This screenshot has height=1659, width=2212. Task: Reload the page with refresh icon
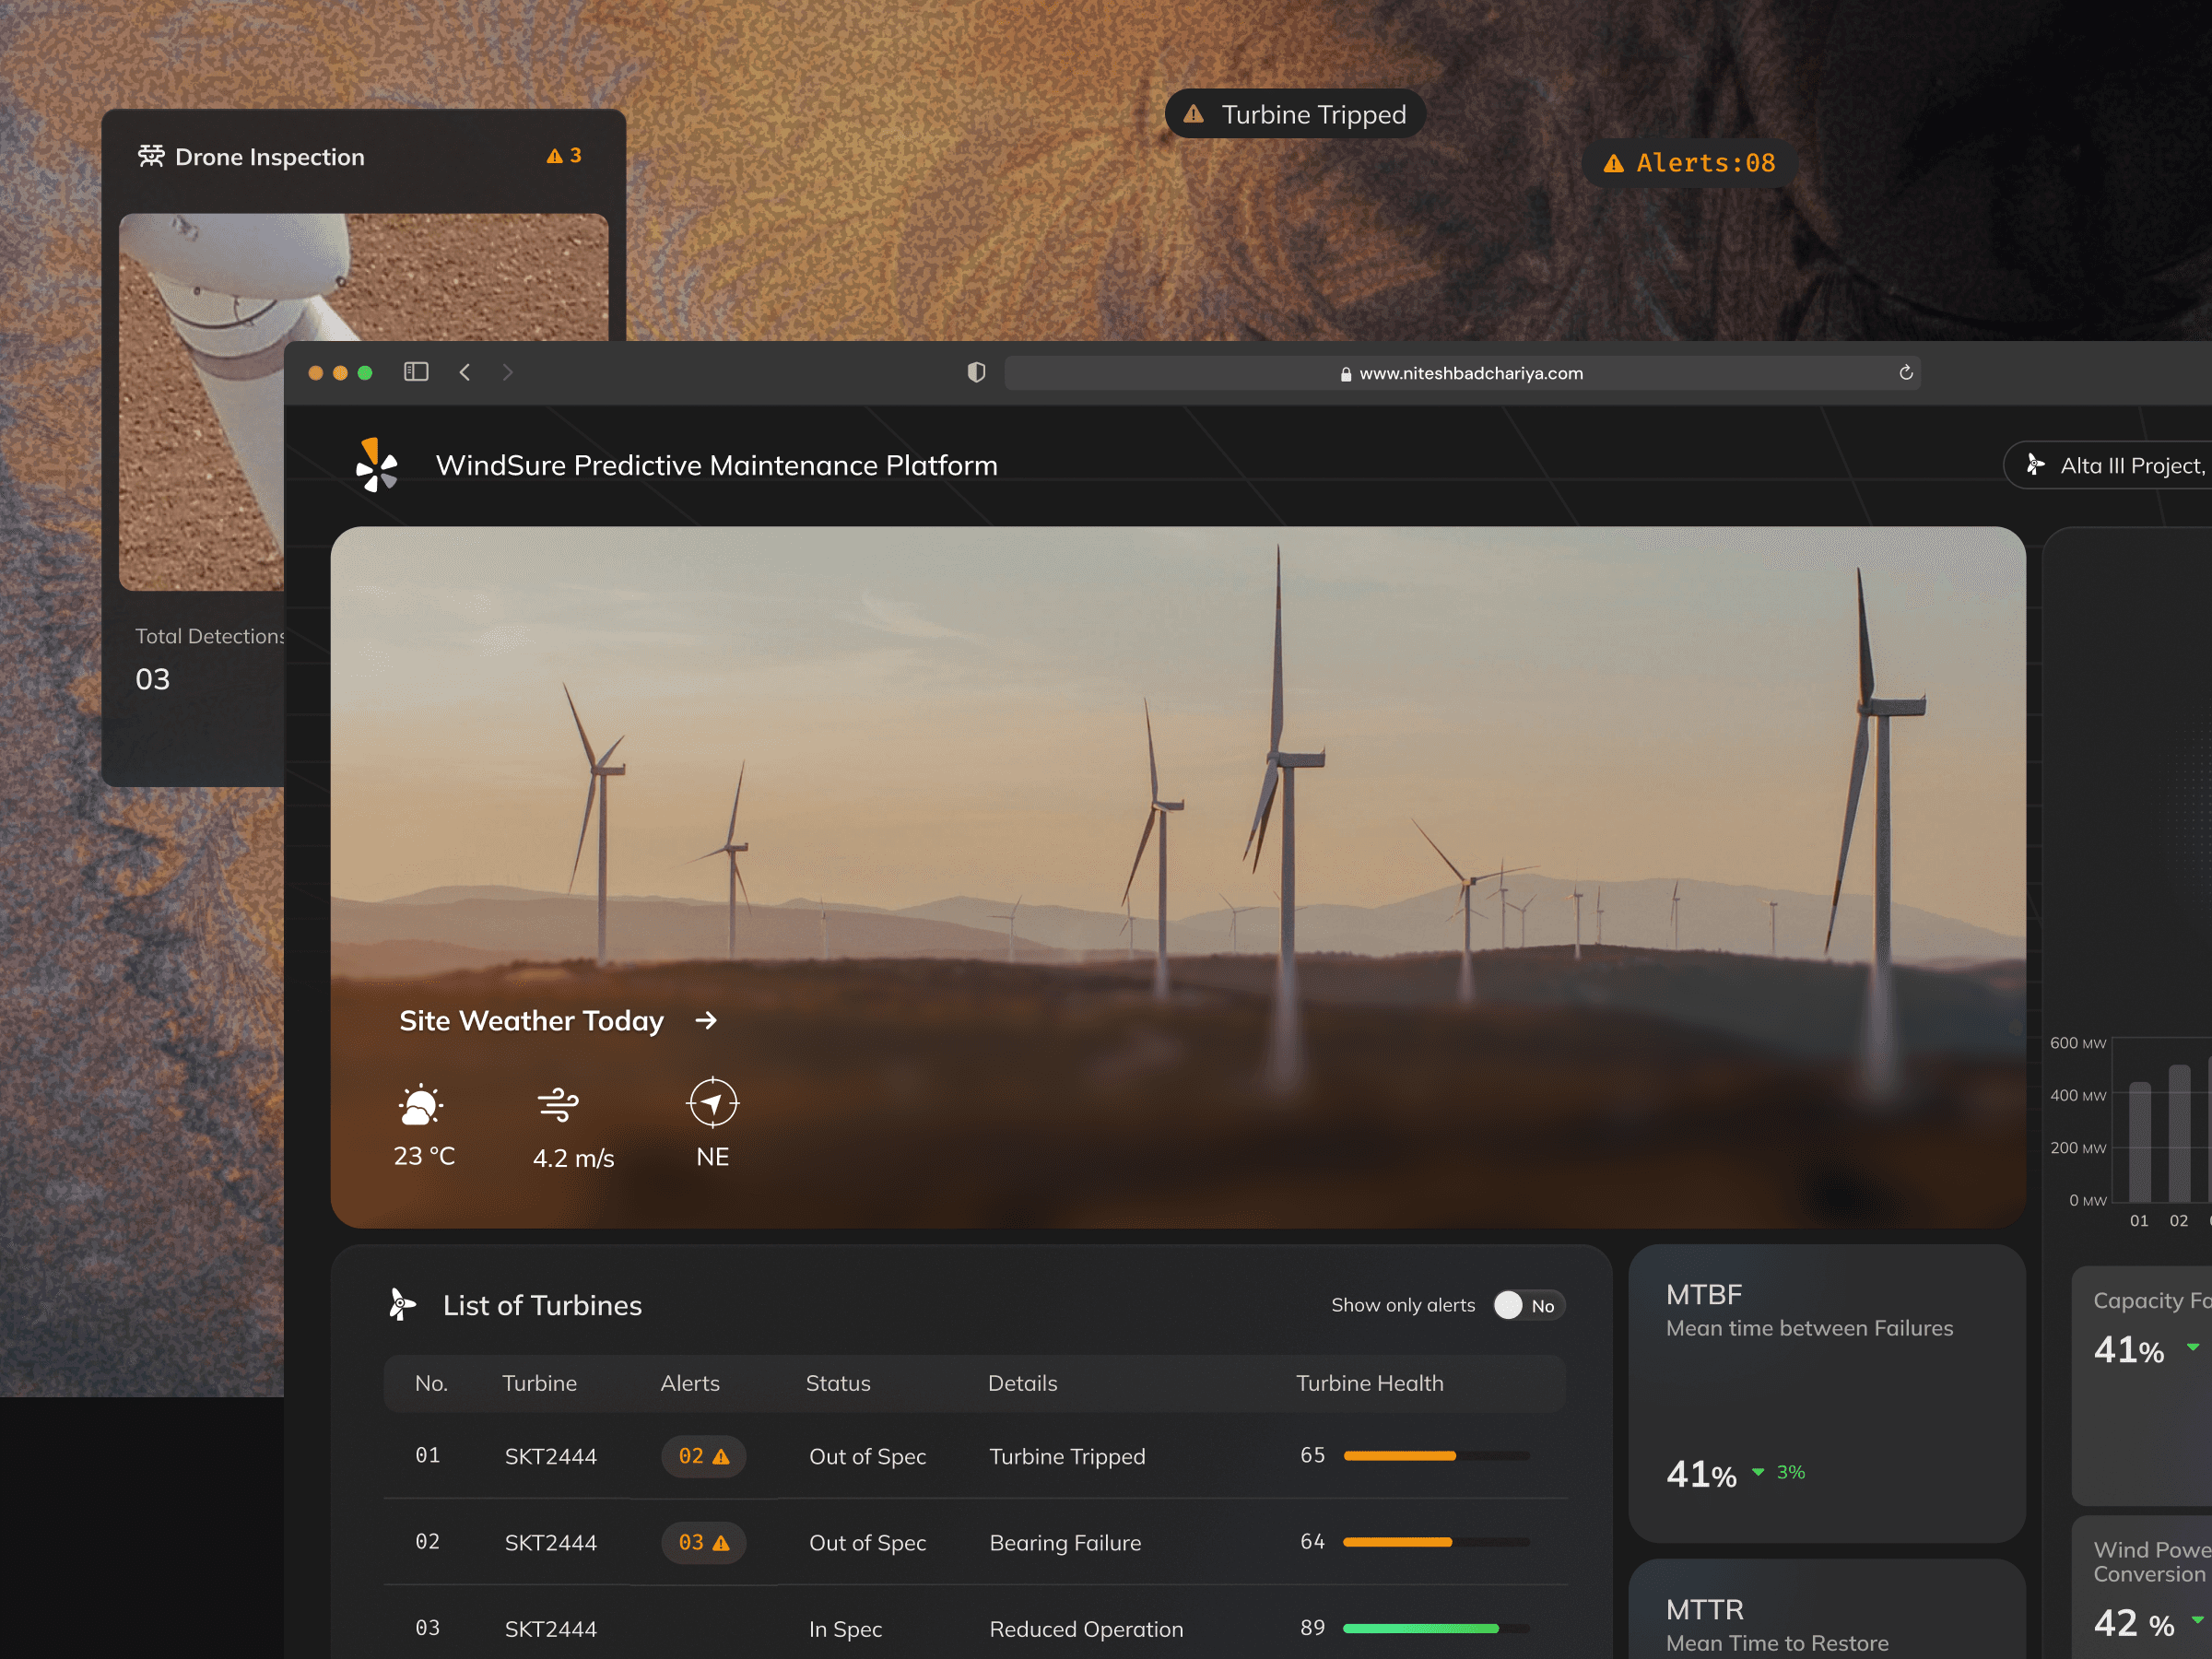[x=1905, y=372]
